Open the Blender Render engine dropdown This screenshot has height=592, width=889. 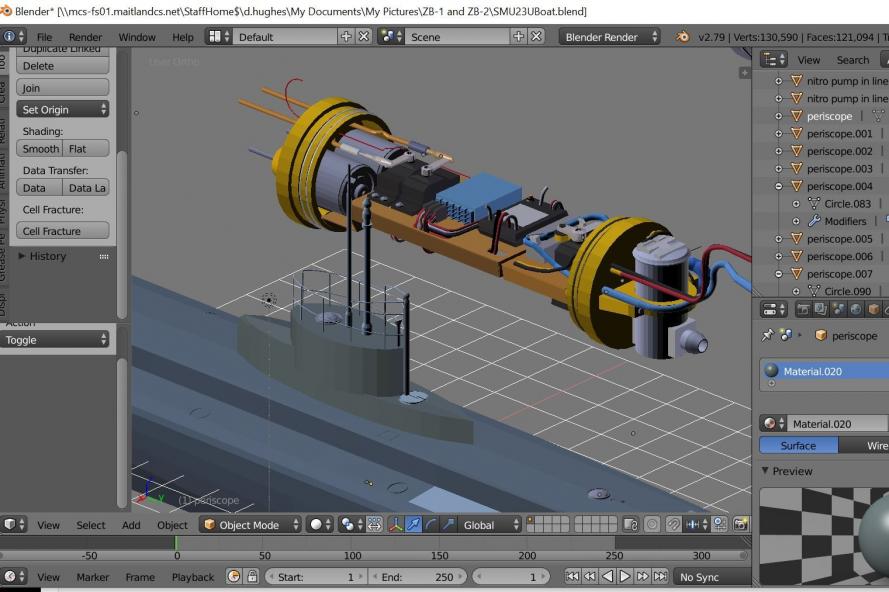coord(611,37)
